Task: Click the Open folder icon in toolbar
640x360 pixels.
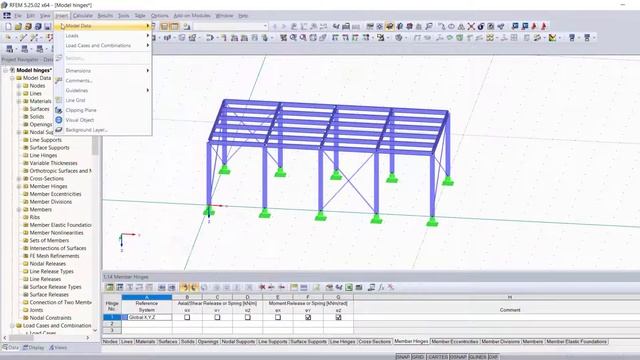Action: pos(18,27)
